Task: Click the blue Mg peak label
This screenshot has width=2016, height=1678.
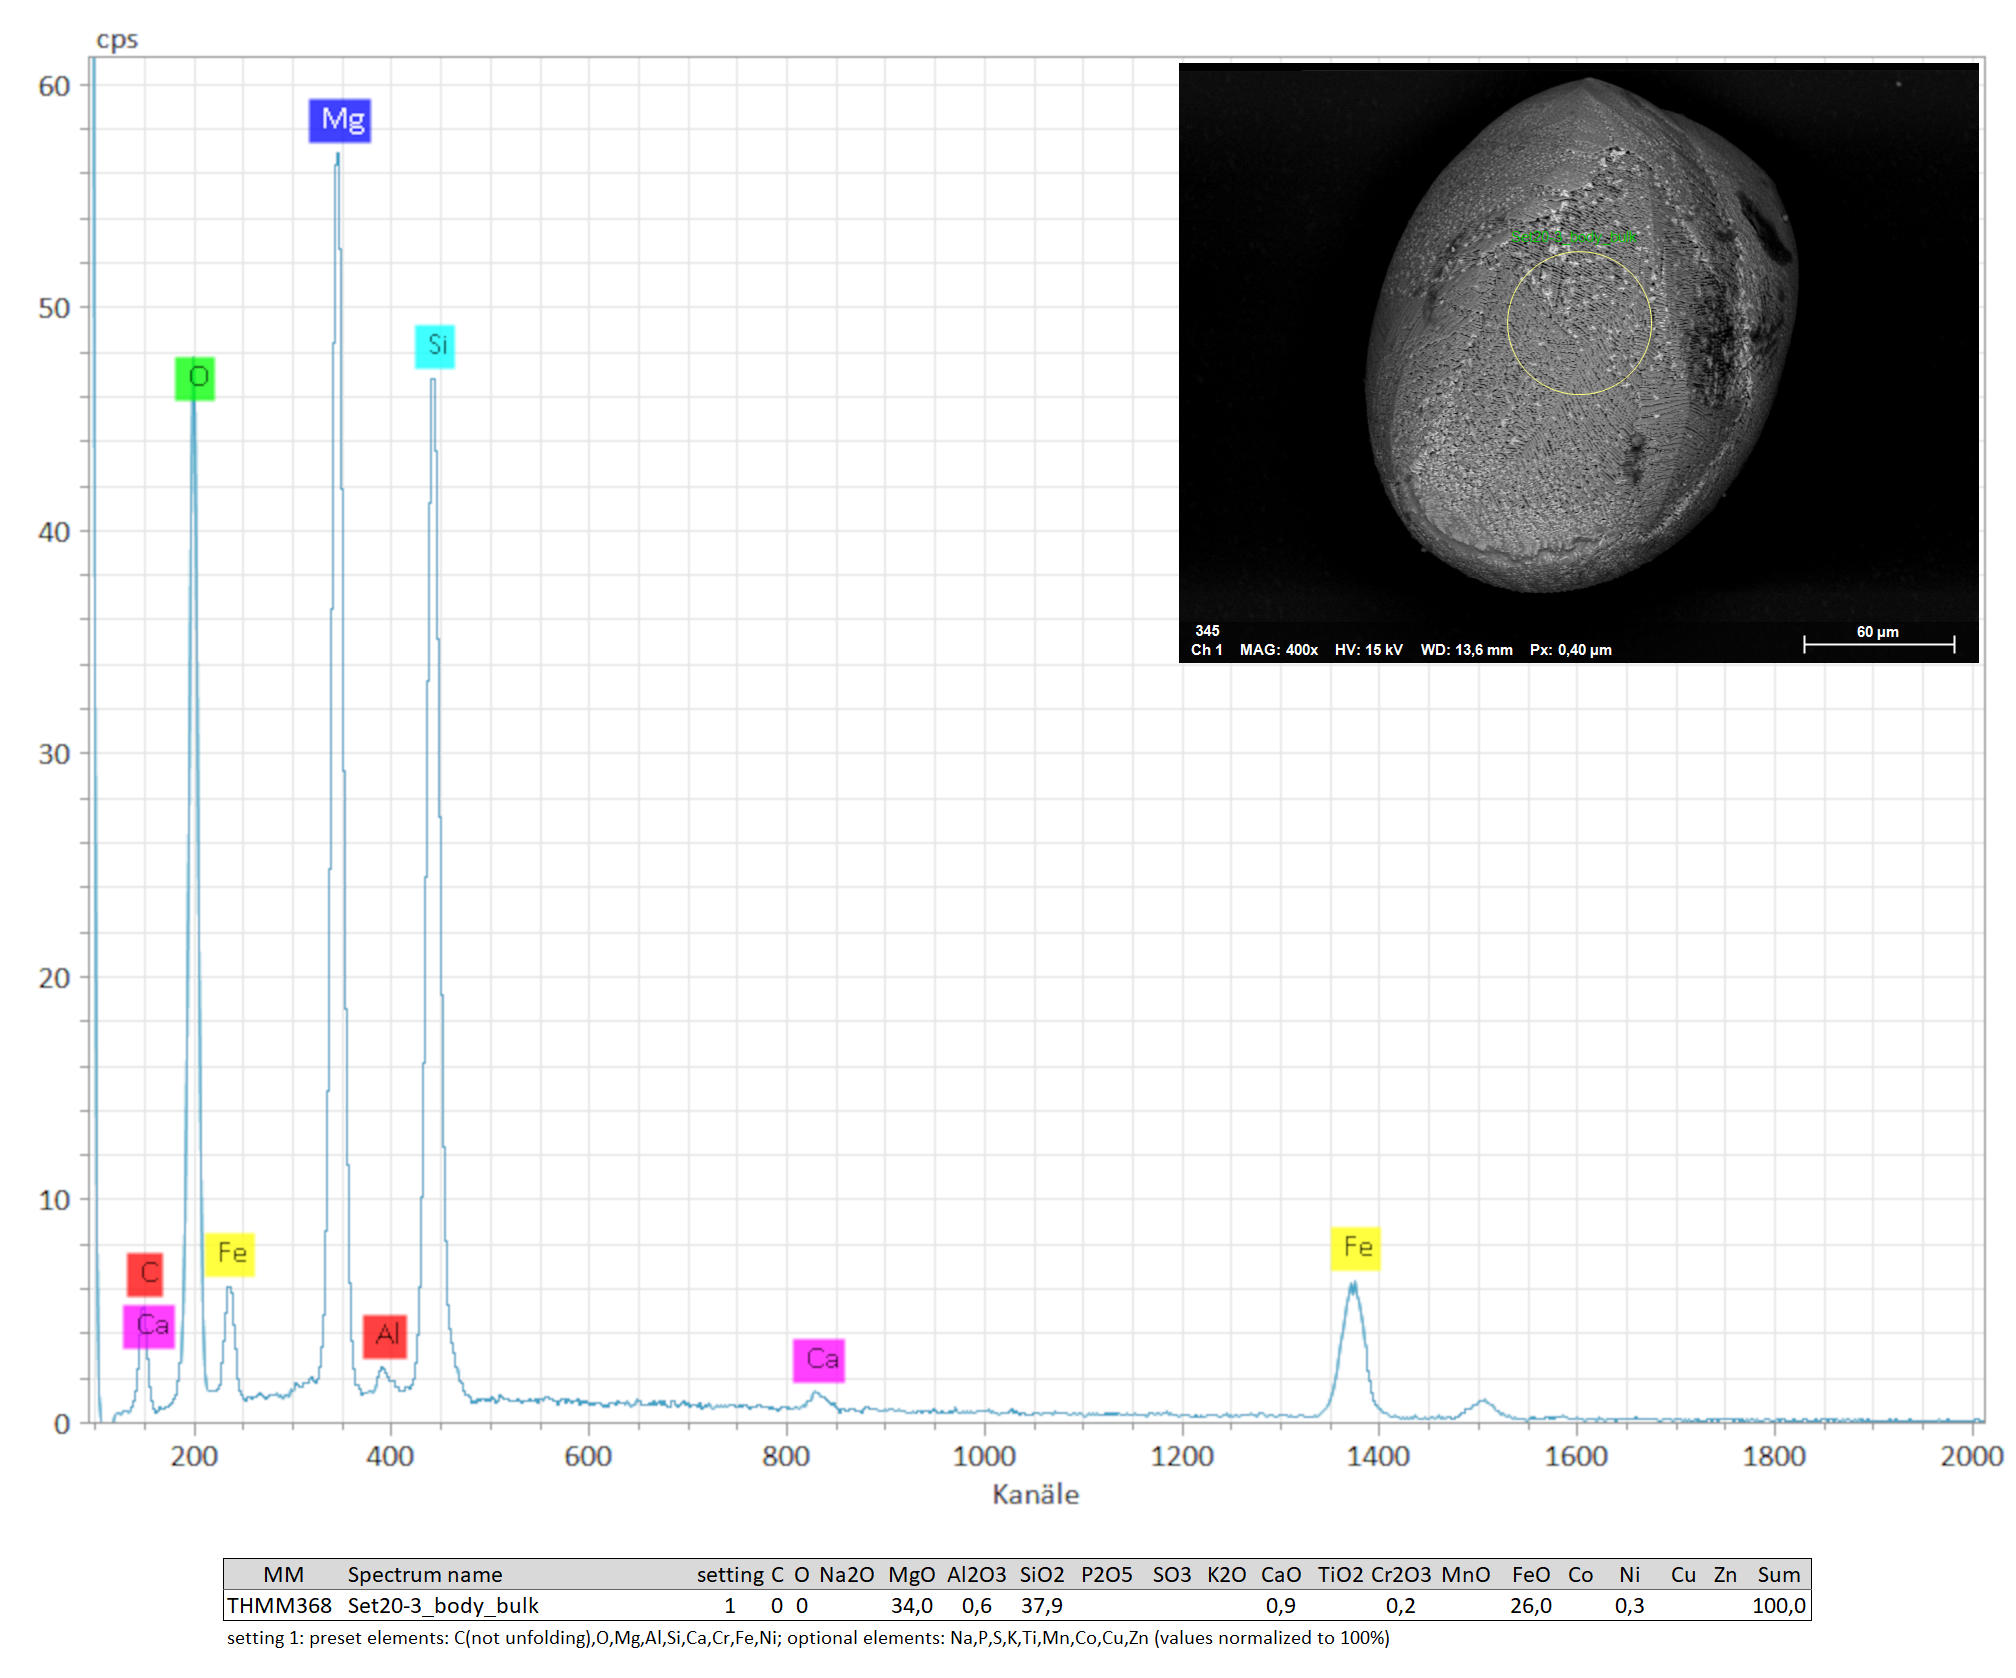Action: [340, 120]
